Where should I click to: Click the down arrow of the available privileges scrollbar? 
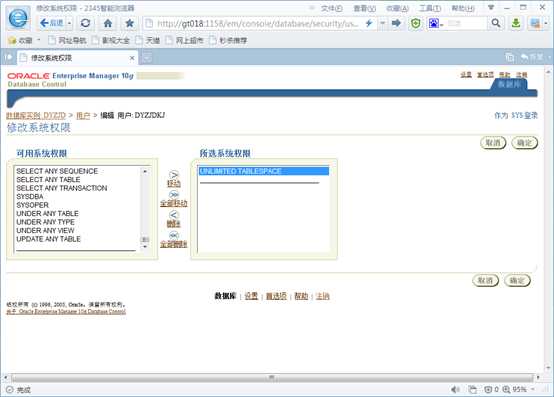point(145,247)
